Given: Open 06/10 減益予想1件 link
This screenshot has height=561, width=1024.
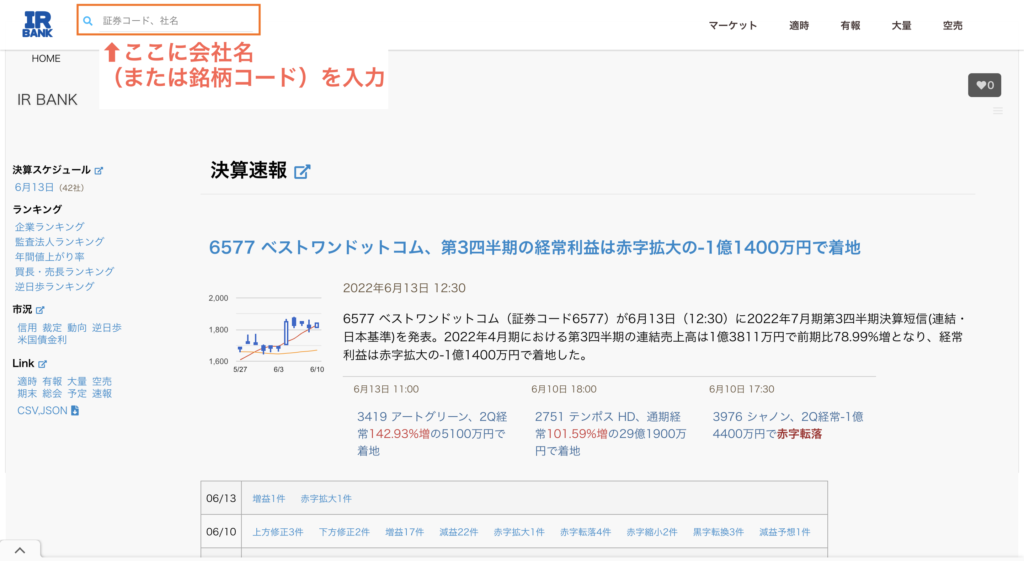Looking at the screenshot, I should 784,532.
